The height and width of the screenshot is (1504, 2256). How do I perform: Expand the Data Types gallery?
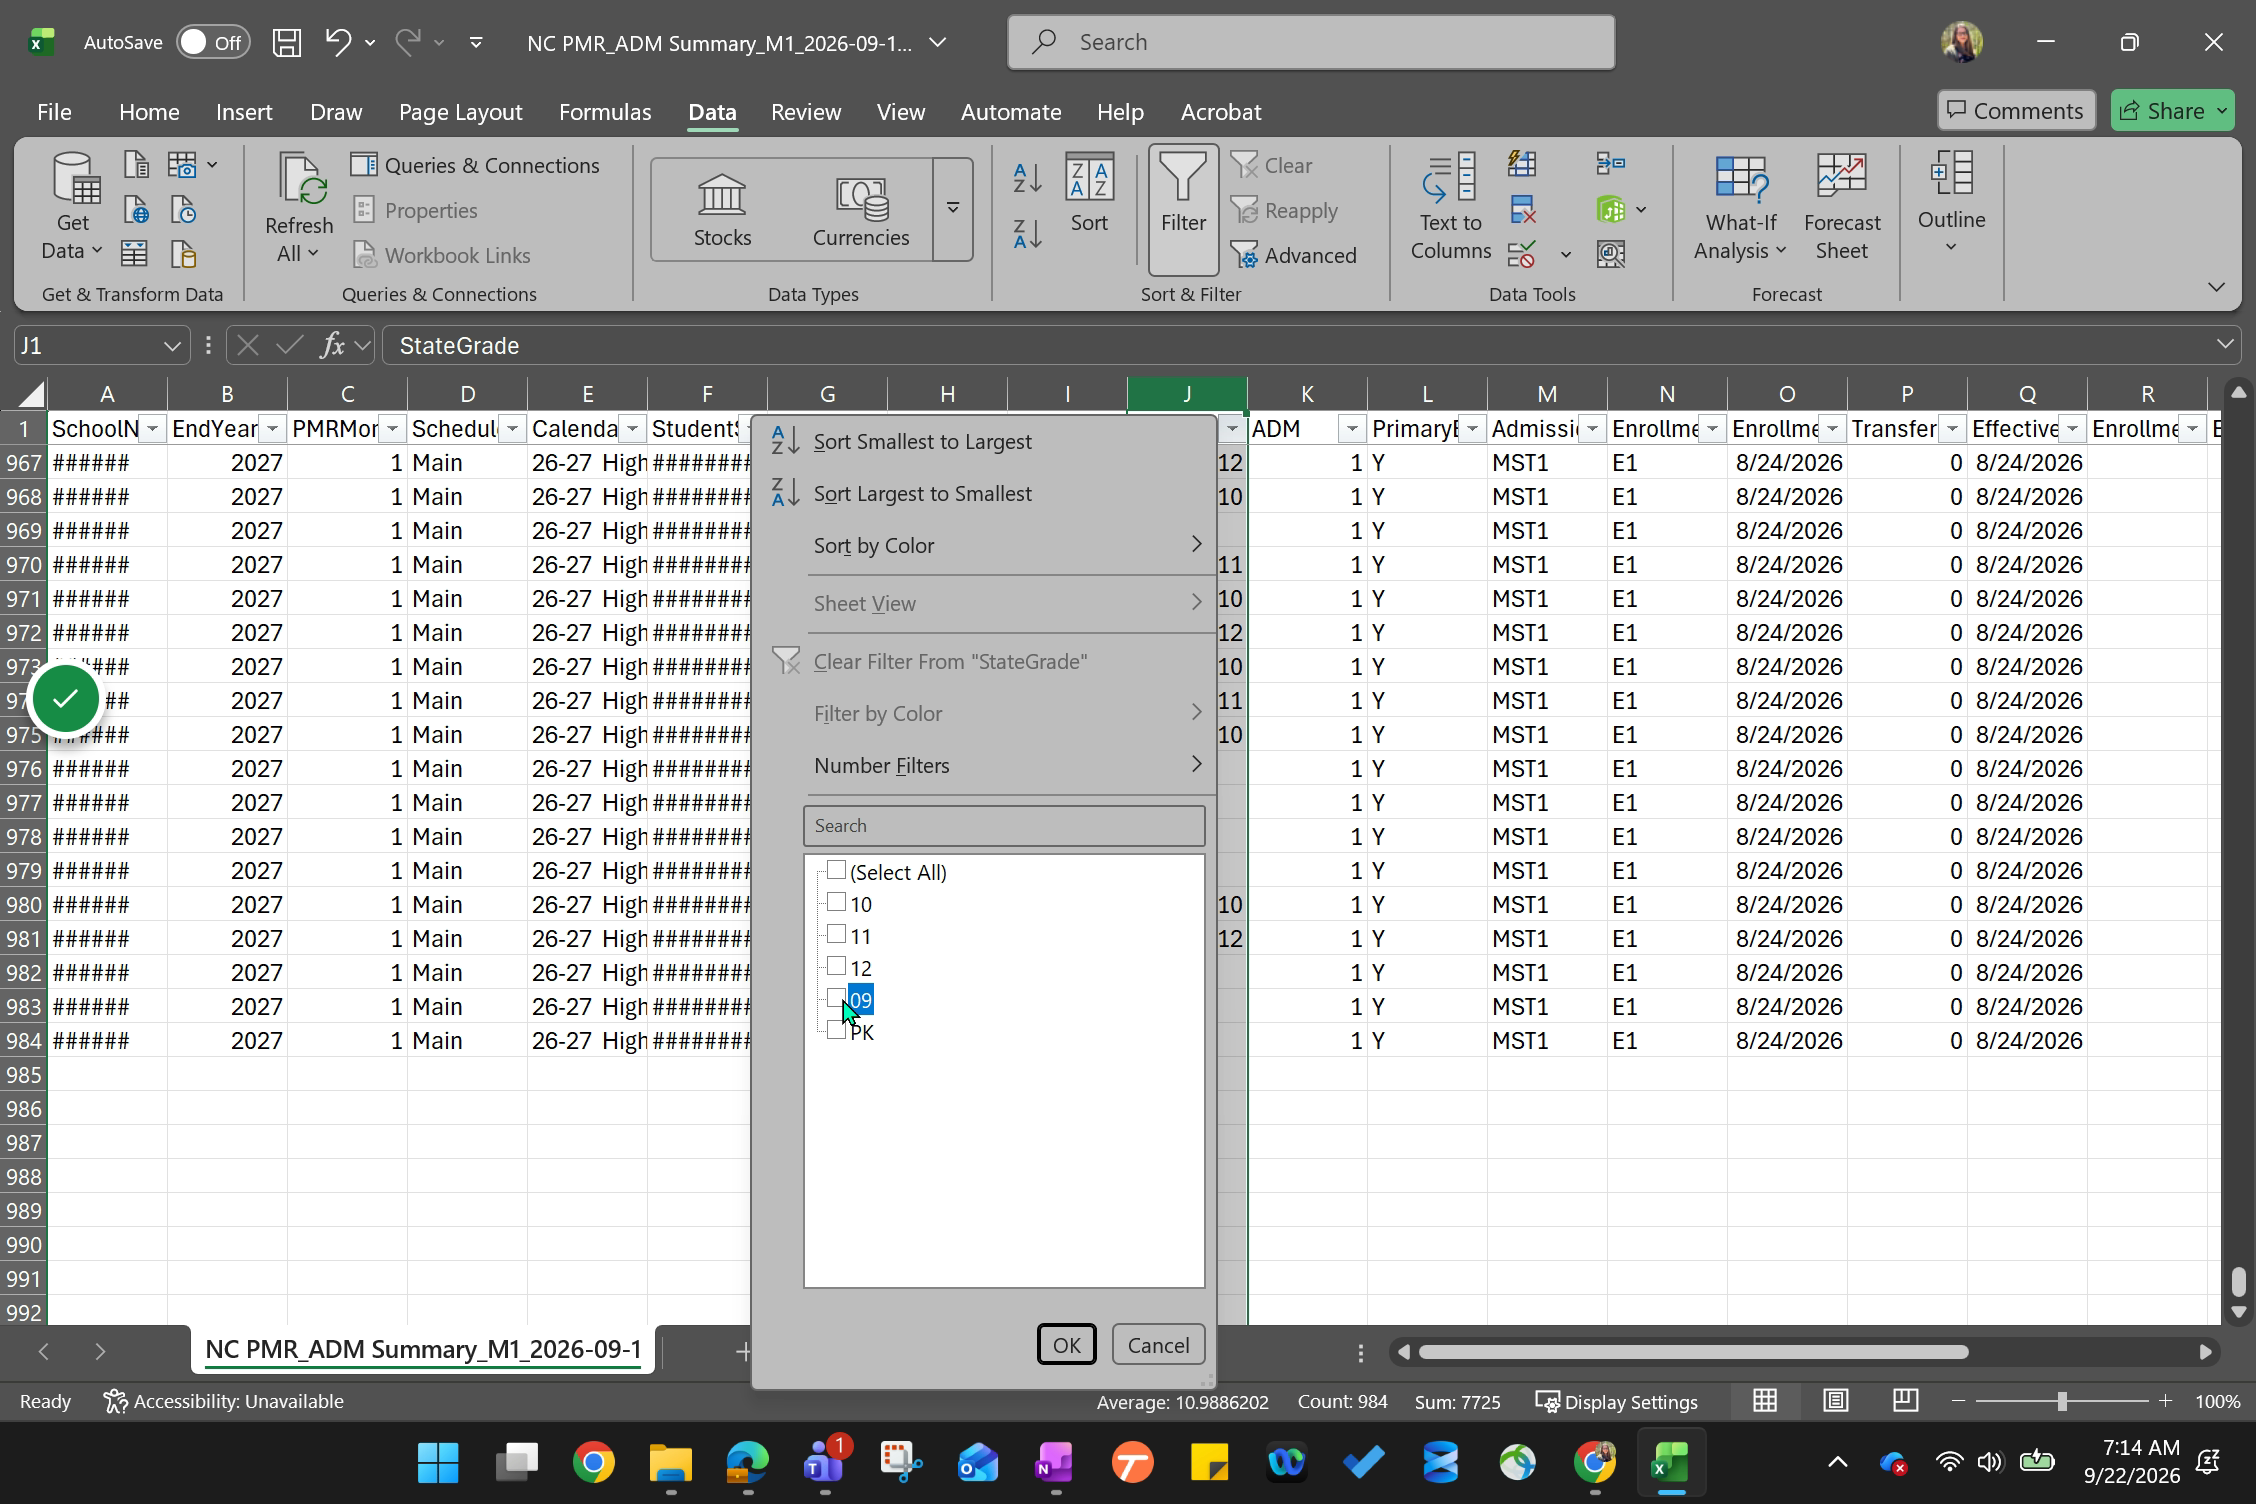(x=953, y=208)
